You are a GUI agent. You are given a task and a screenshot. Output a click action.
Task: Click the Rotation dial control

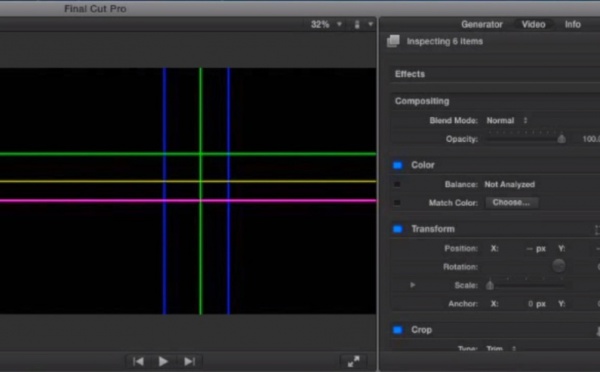[558, 266]
